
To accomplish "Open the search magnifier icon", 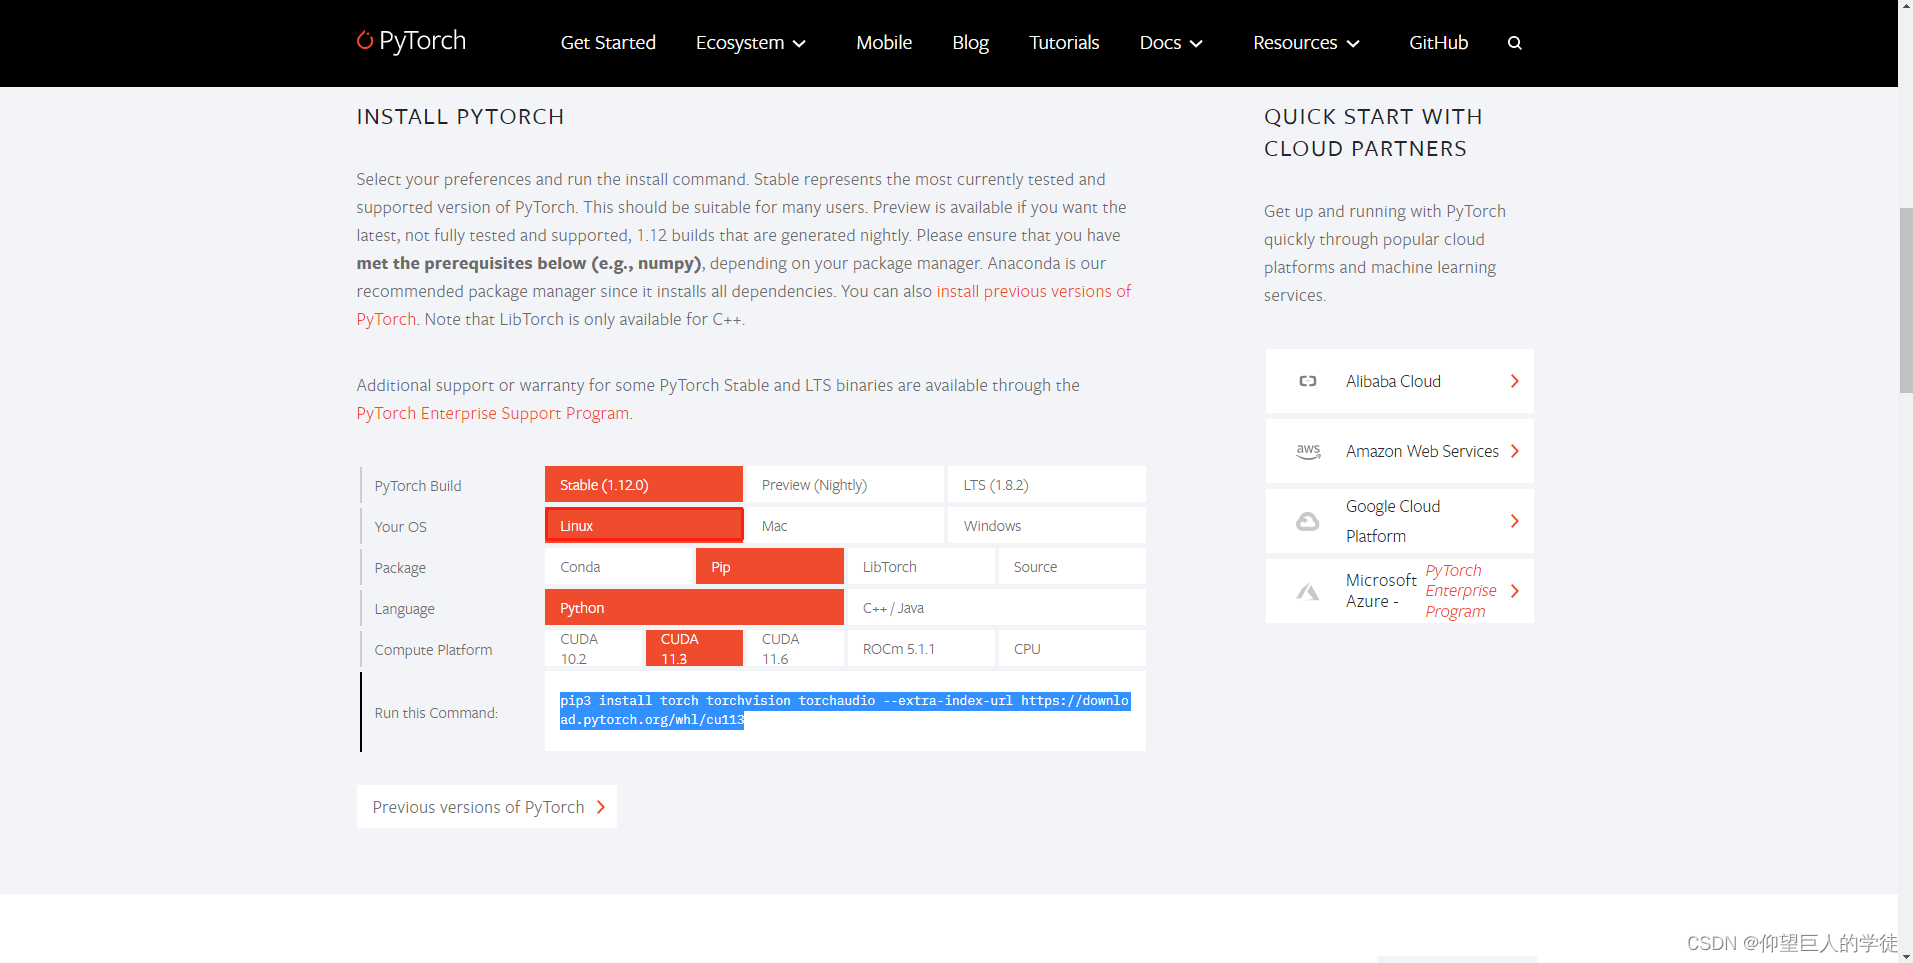I will 1514,43.
